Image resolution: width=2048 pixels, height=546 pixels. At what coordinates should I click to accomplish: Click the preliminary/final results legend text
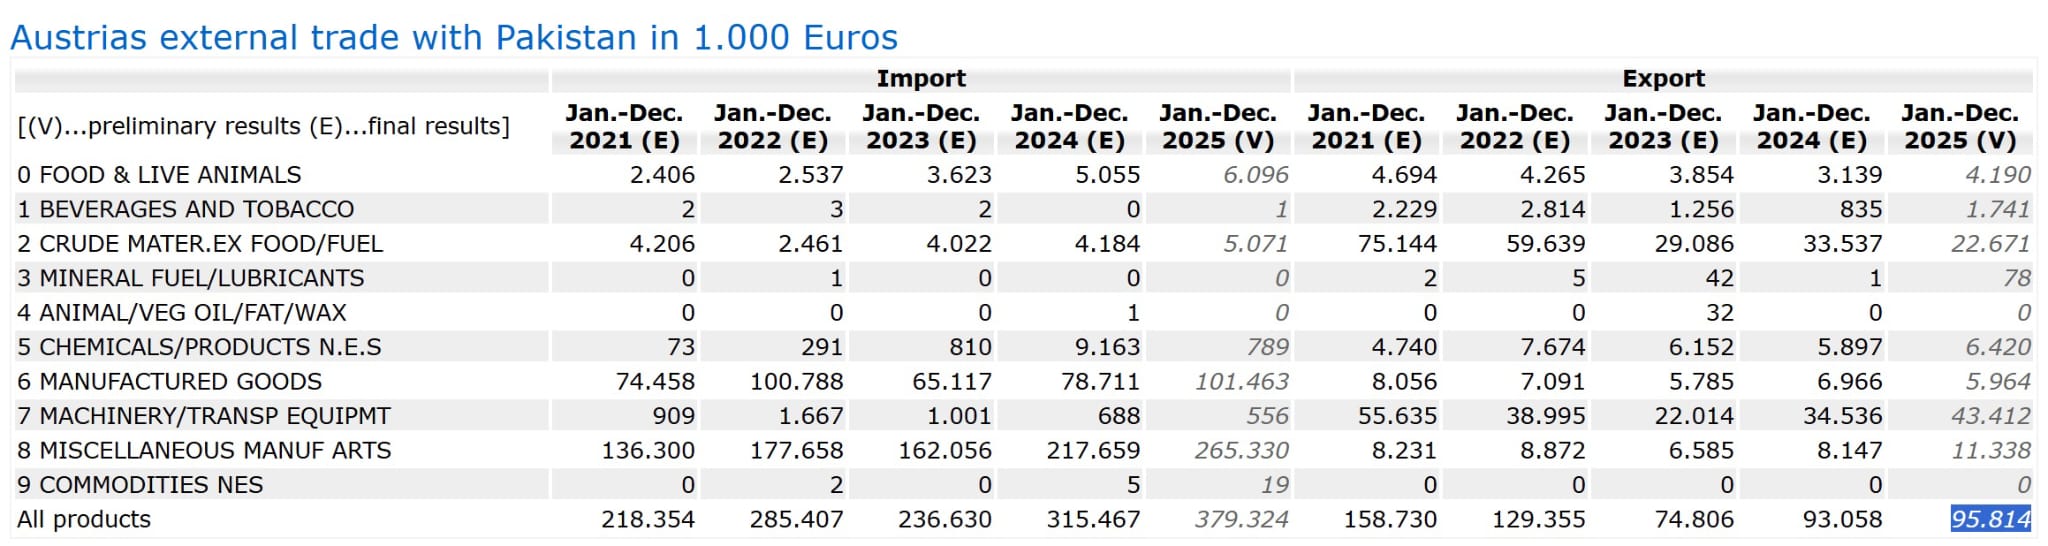[263, 126]
